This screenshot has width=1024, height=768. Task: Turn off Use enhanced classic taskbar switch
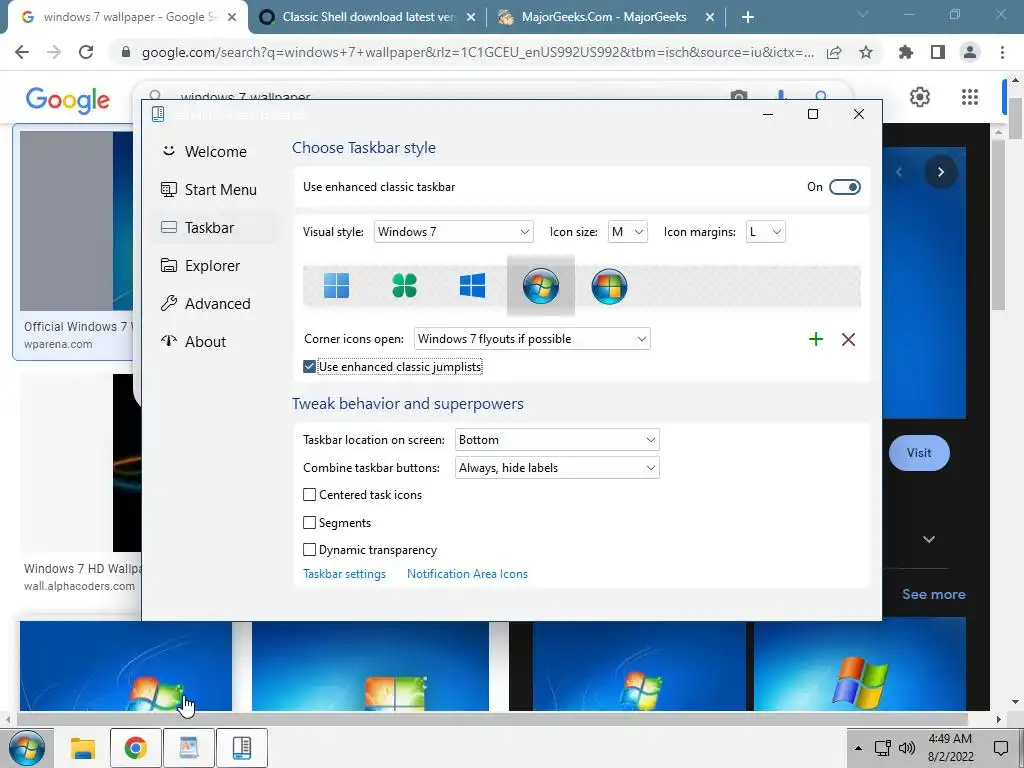[844, 187]
